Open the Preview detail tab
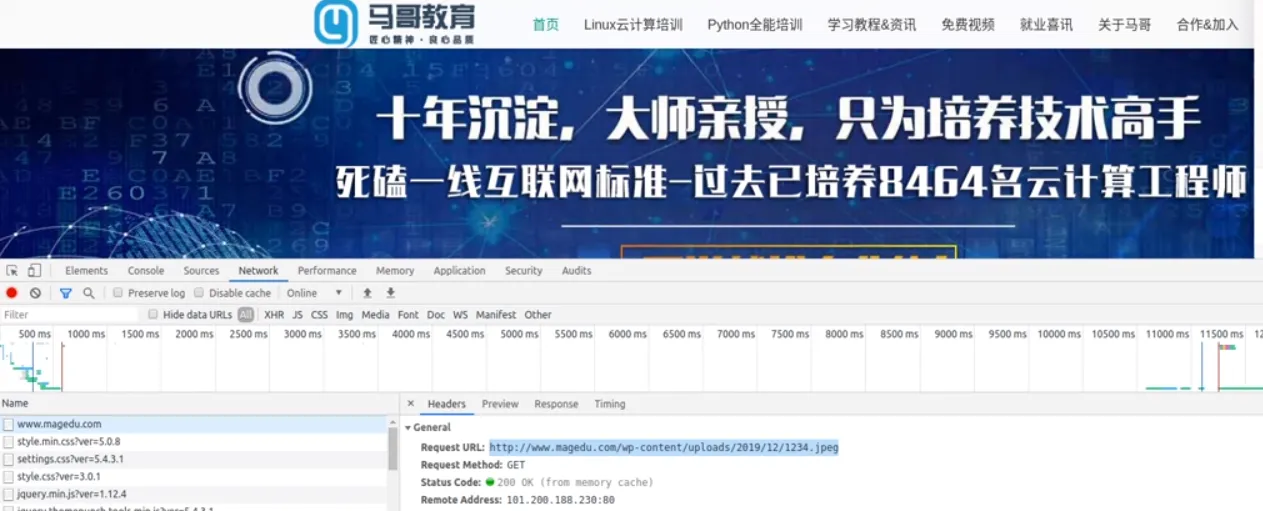Image resolution: width=1263 pixels, height=511 pixels. (x=500, y=404)
